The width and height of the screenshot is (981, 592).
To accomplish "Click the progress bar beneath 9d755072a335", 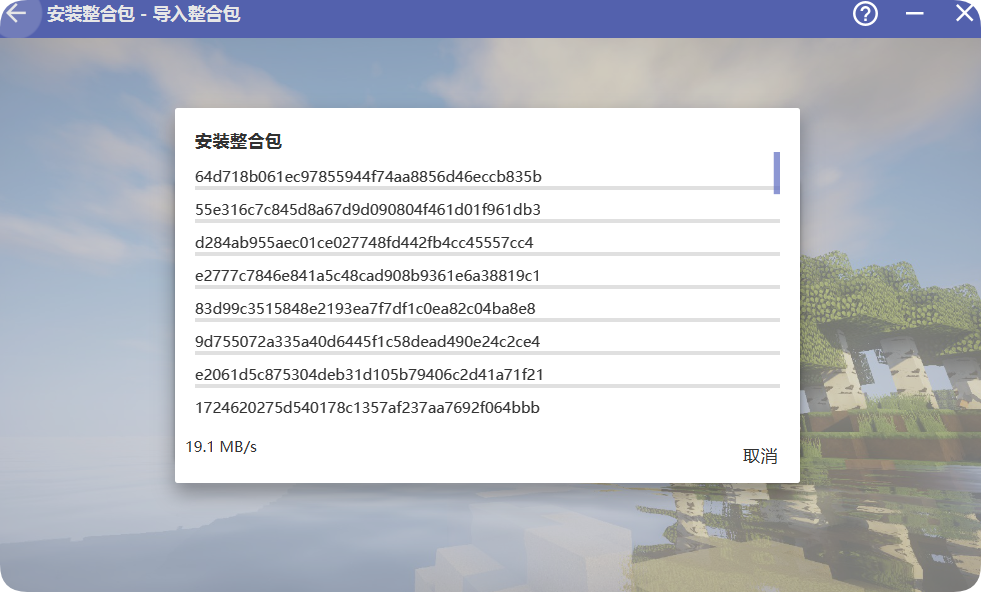I will tap(487, 353).
